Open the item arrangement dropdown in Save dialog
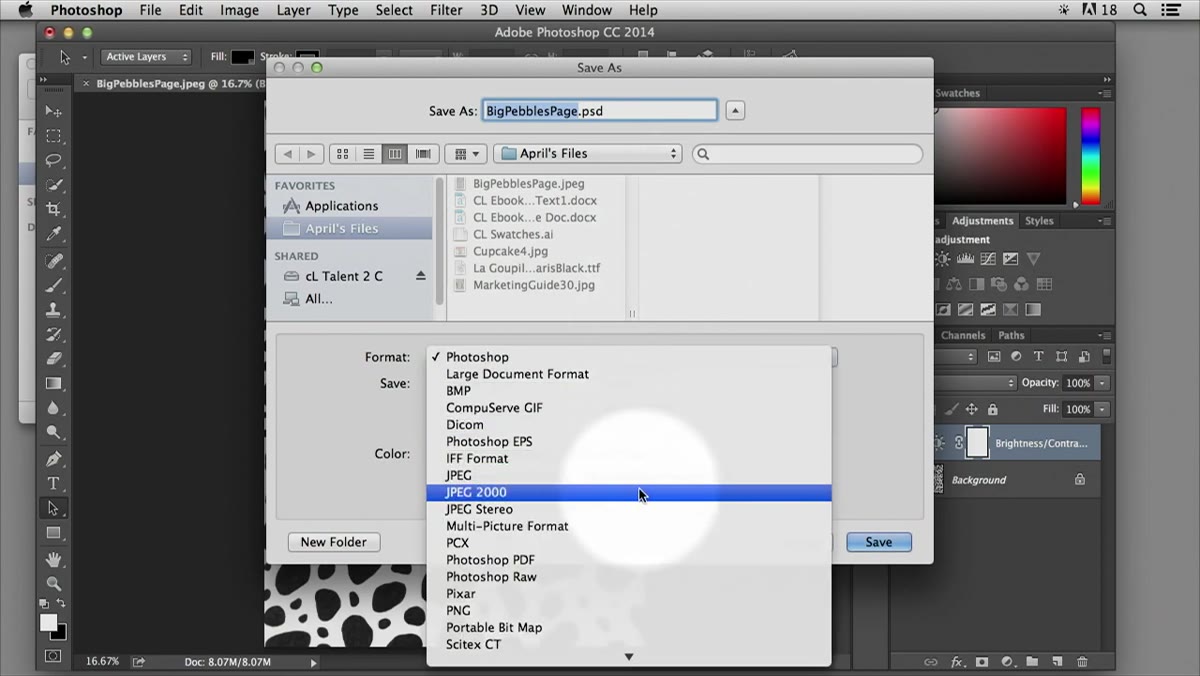This screenshot has height=676, width=1200. (x=466, y=154)
